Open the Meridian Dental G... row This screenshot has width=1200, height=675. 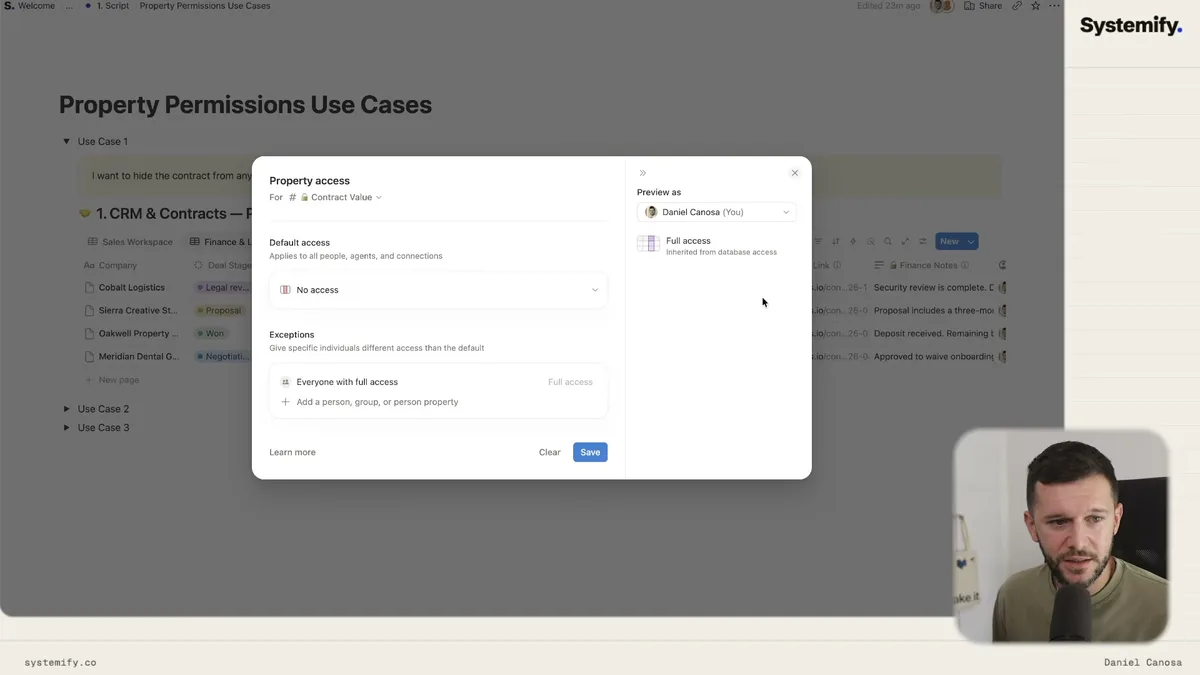point(139,357)
